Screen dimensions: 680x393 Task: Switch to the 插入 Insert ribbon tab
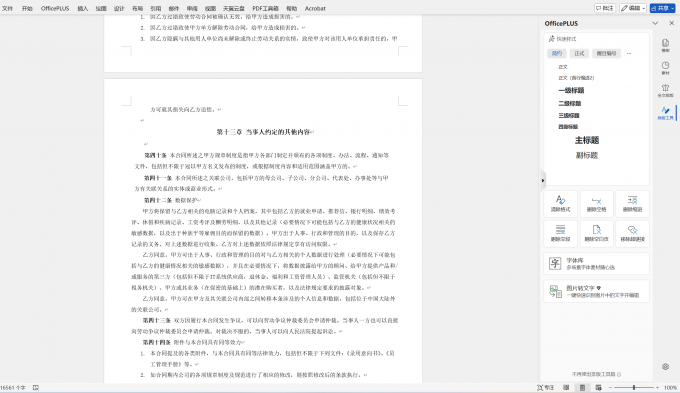82,8
